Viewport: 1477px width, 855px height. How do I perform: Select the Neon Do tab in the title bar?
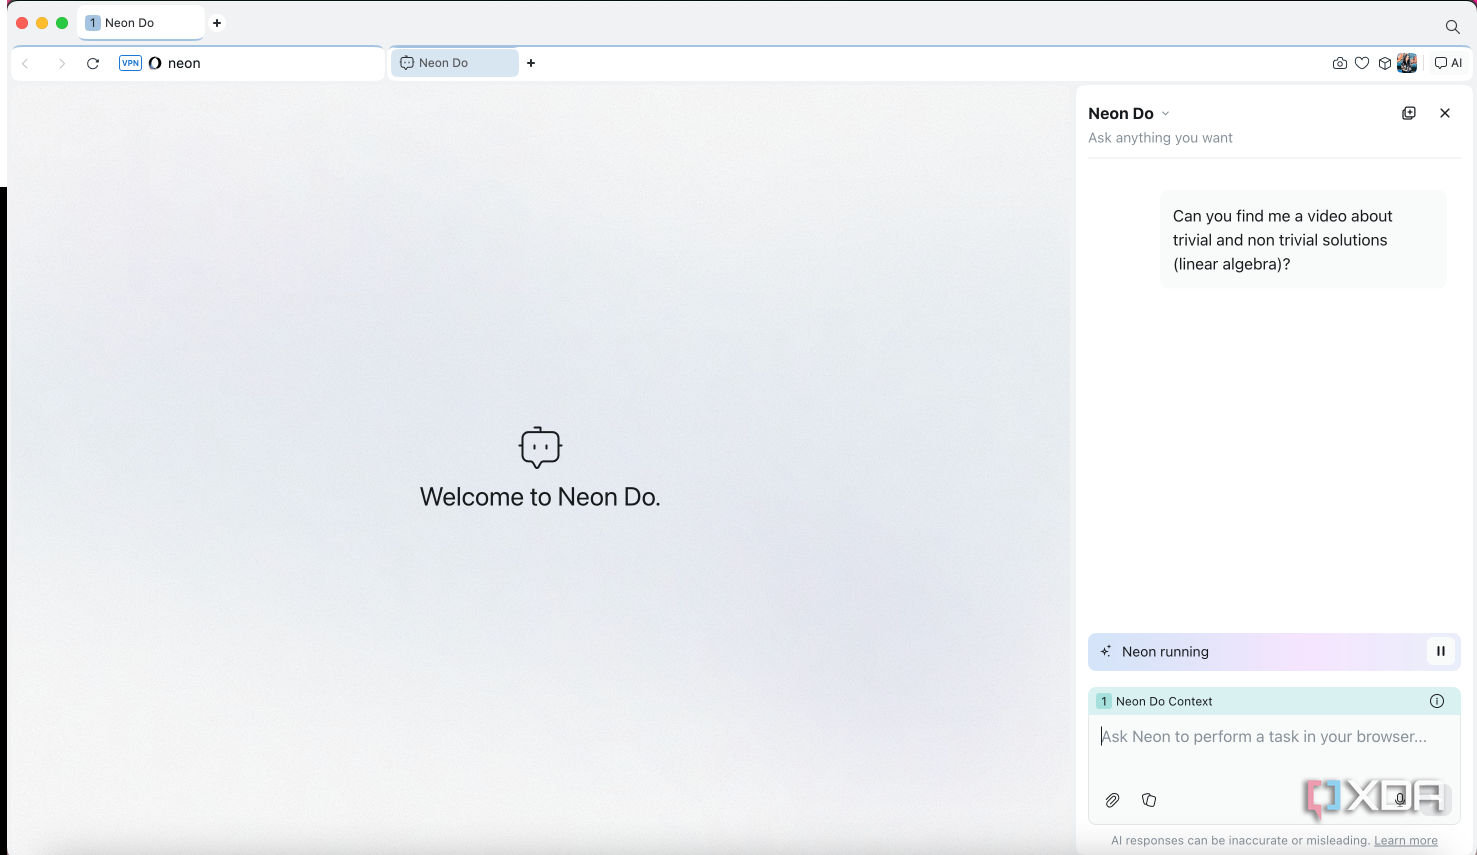pos(141,23)
